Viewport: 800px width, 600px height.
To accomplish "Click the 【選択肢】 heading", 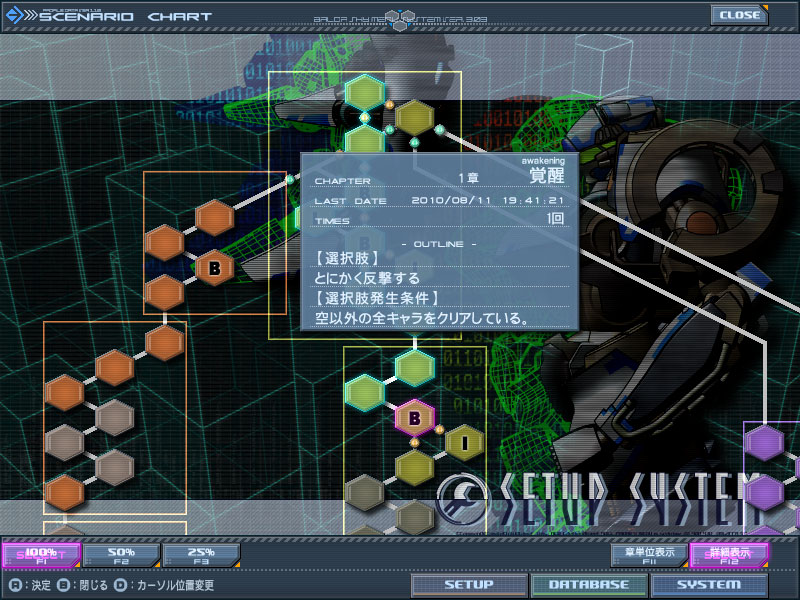I will coord(347,258).
